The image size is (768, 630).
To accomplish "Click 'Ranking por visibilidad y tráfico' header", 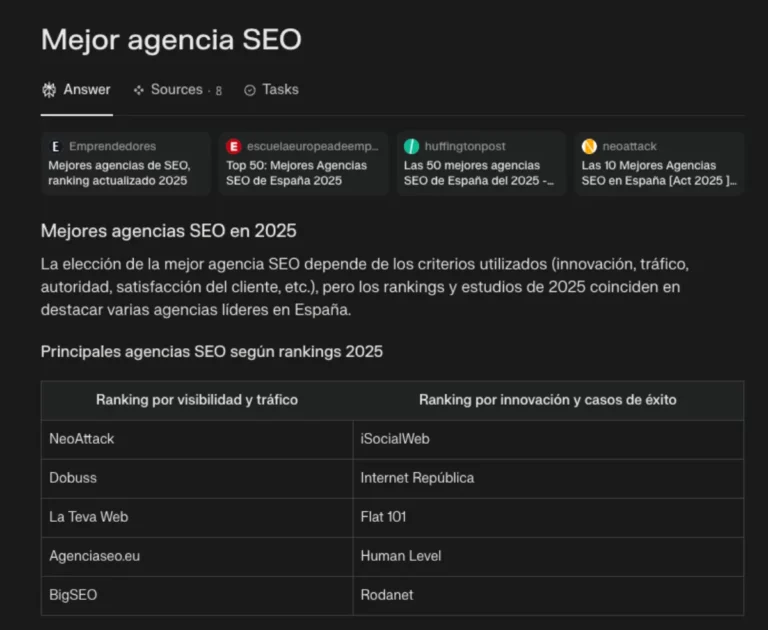I will pyautogui.click(x=197, y=400).
